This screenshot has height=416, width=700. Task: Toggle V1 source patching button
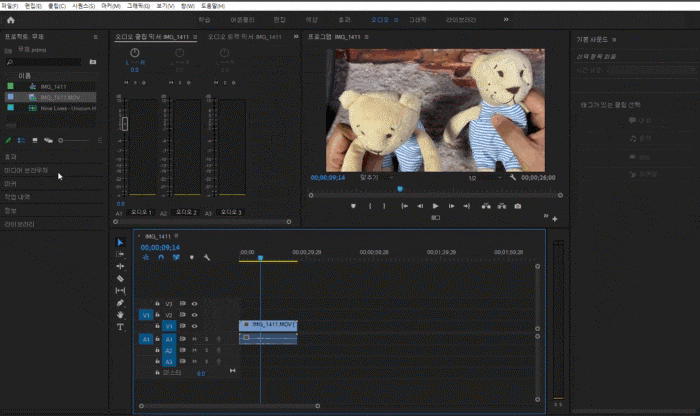[x=146, y=315]
